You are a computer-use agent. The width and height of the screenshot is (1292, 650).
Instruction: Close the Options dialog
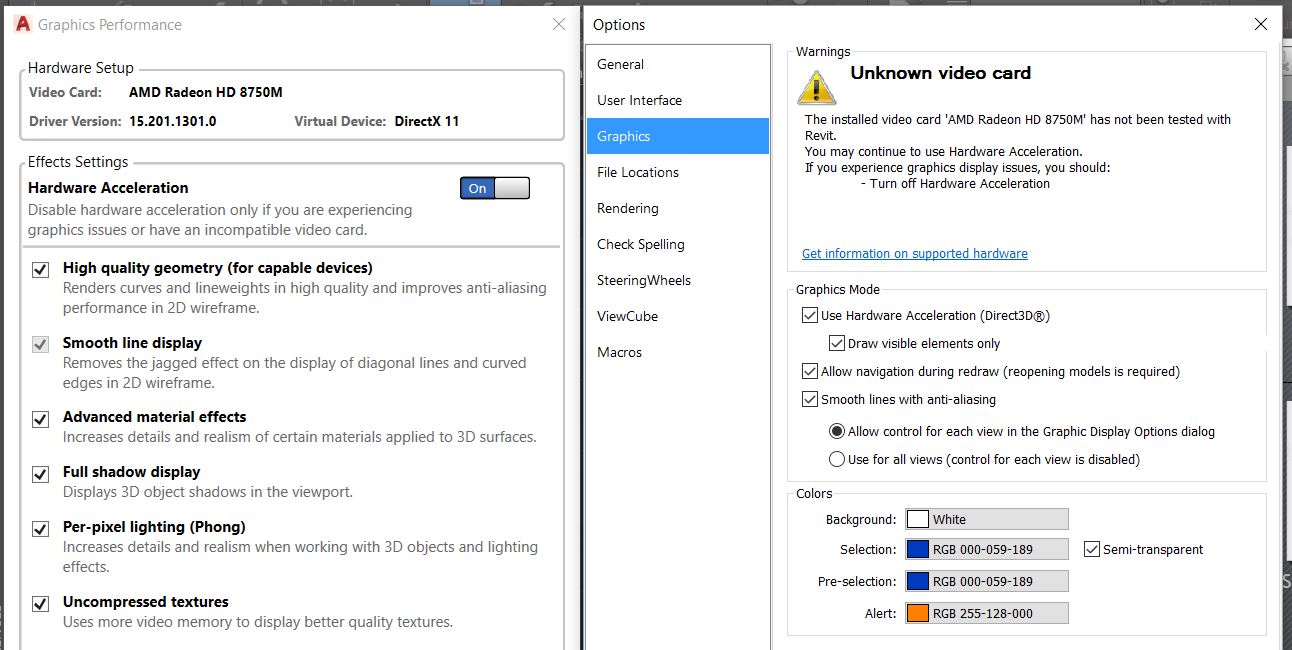click(1260, 24)
